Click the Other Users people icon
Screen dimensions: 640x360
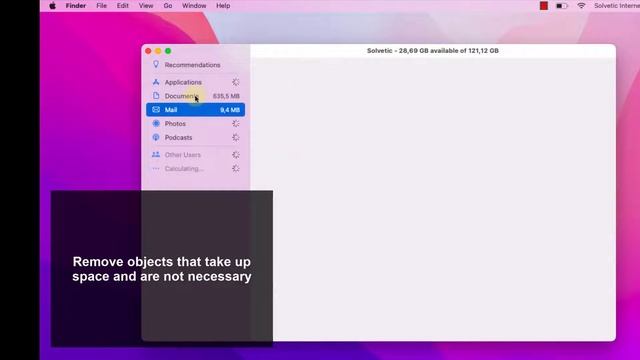[156, 155]
